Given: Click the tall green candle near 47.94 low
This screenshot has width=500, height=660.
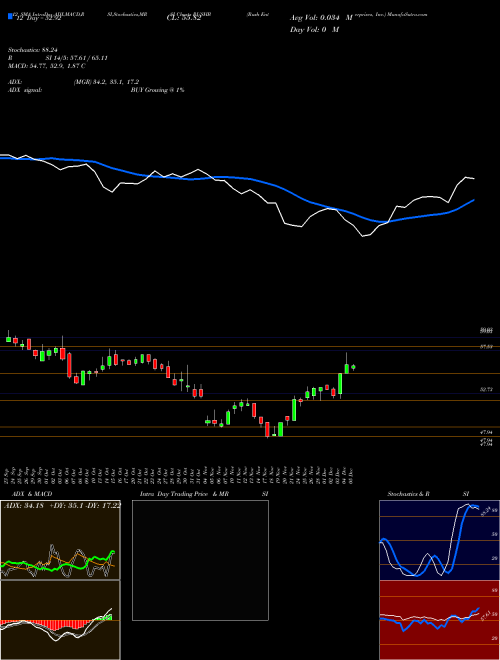Looking at the screenshot, I should [x=280, y=429].
